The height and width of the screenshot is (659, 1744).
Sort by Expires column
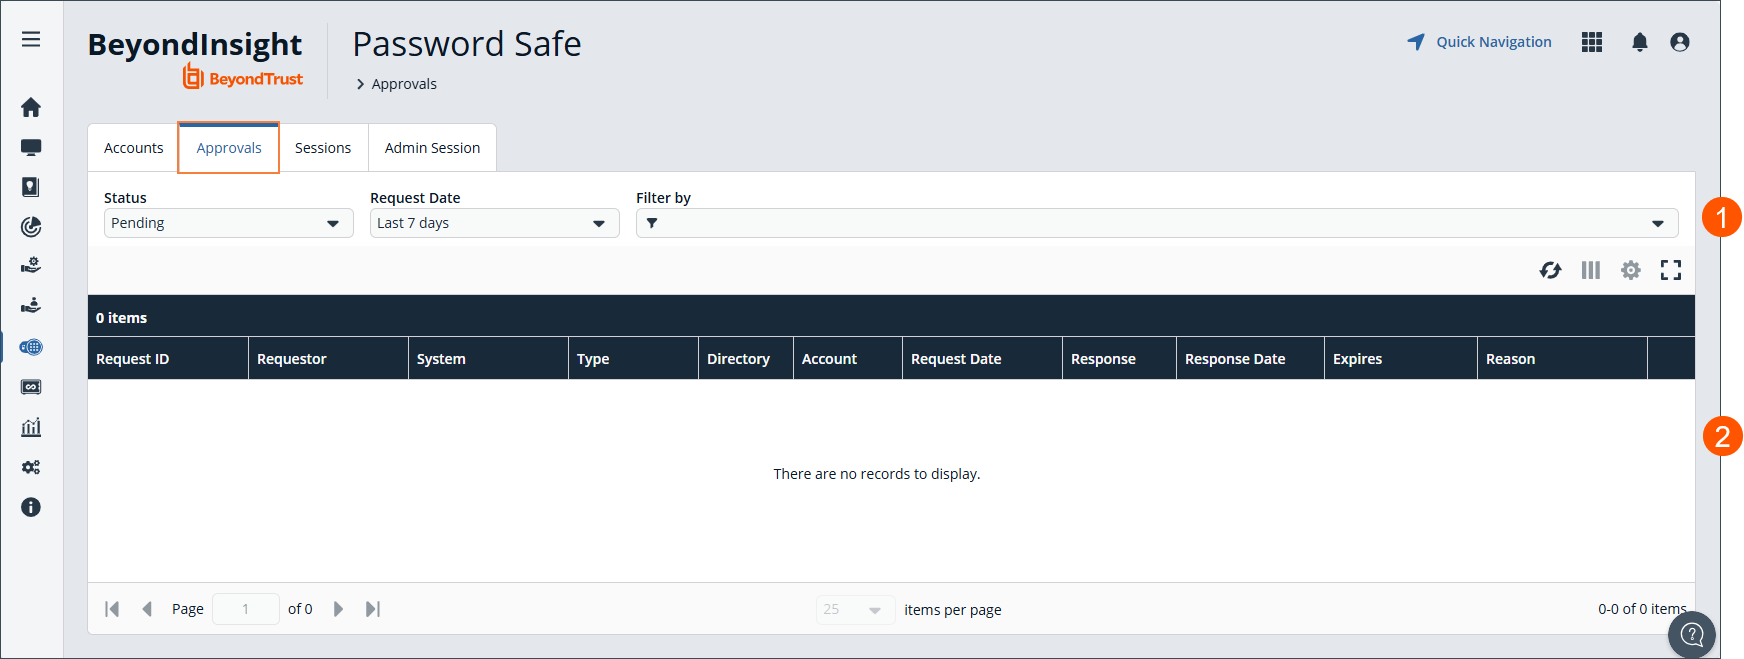(x=1401, y=359)
